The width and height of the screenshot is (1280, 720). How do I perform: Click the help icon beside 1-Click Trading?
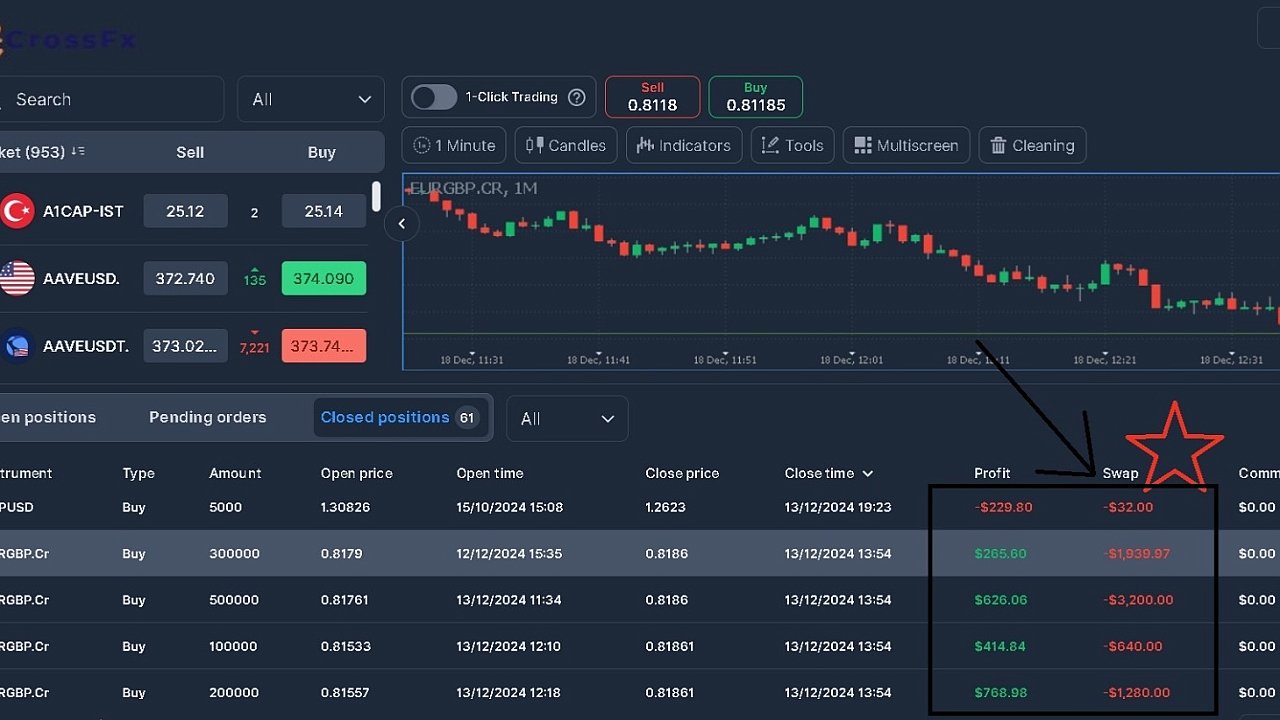577,97
